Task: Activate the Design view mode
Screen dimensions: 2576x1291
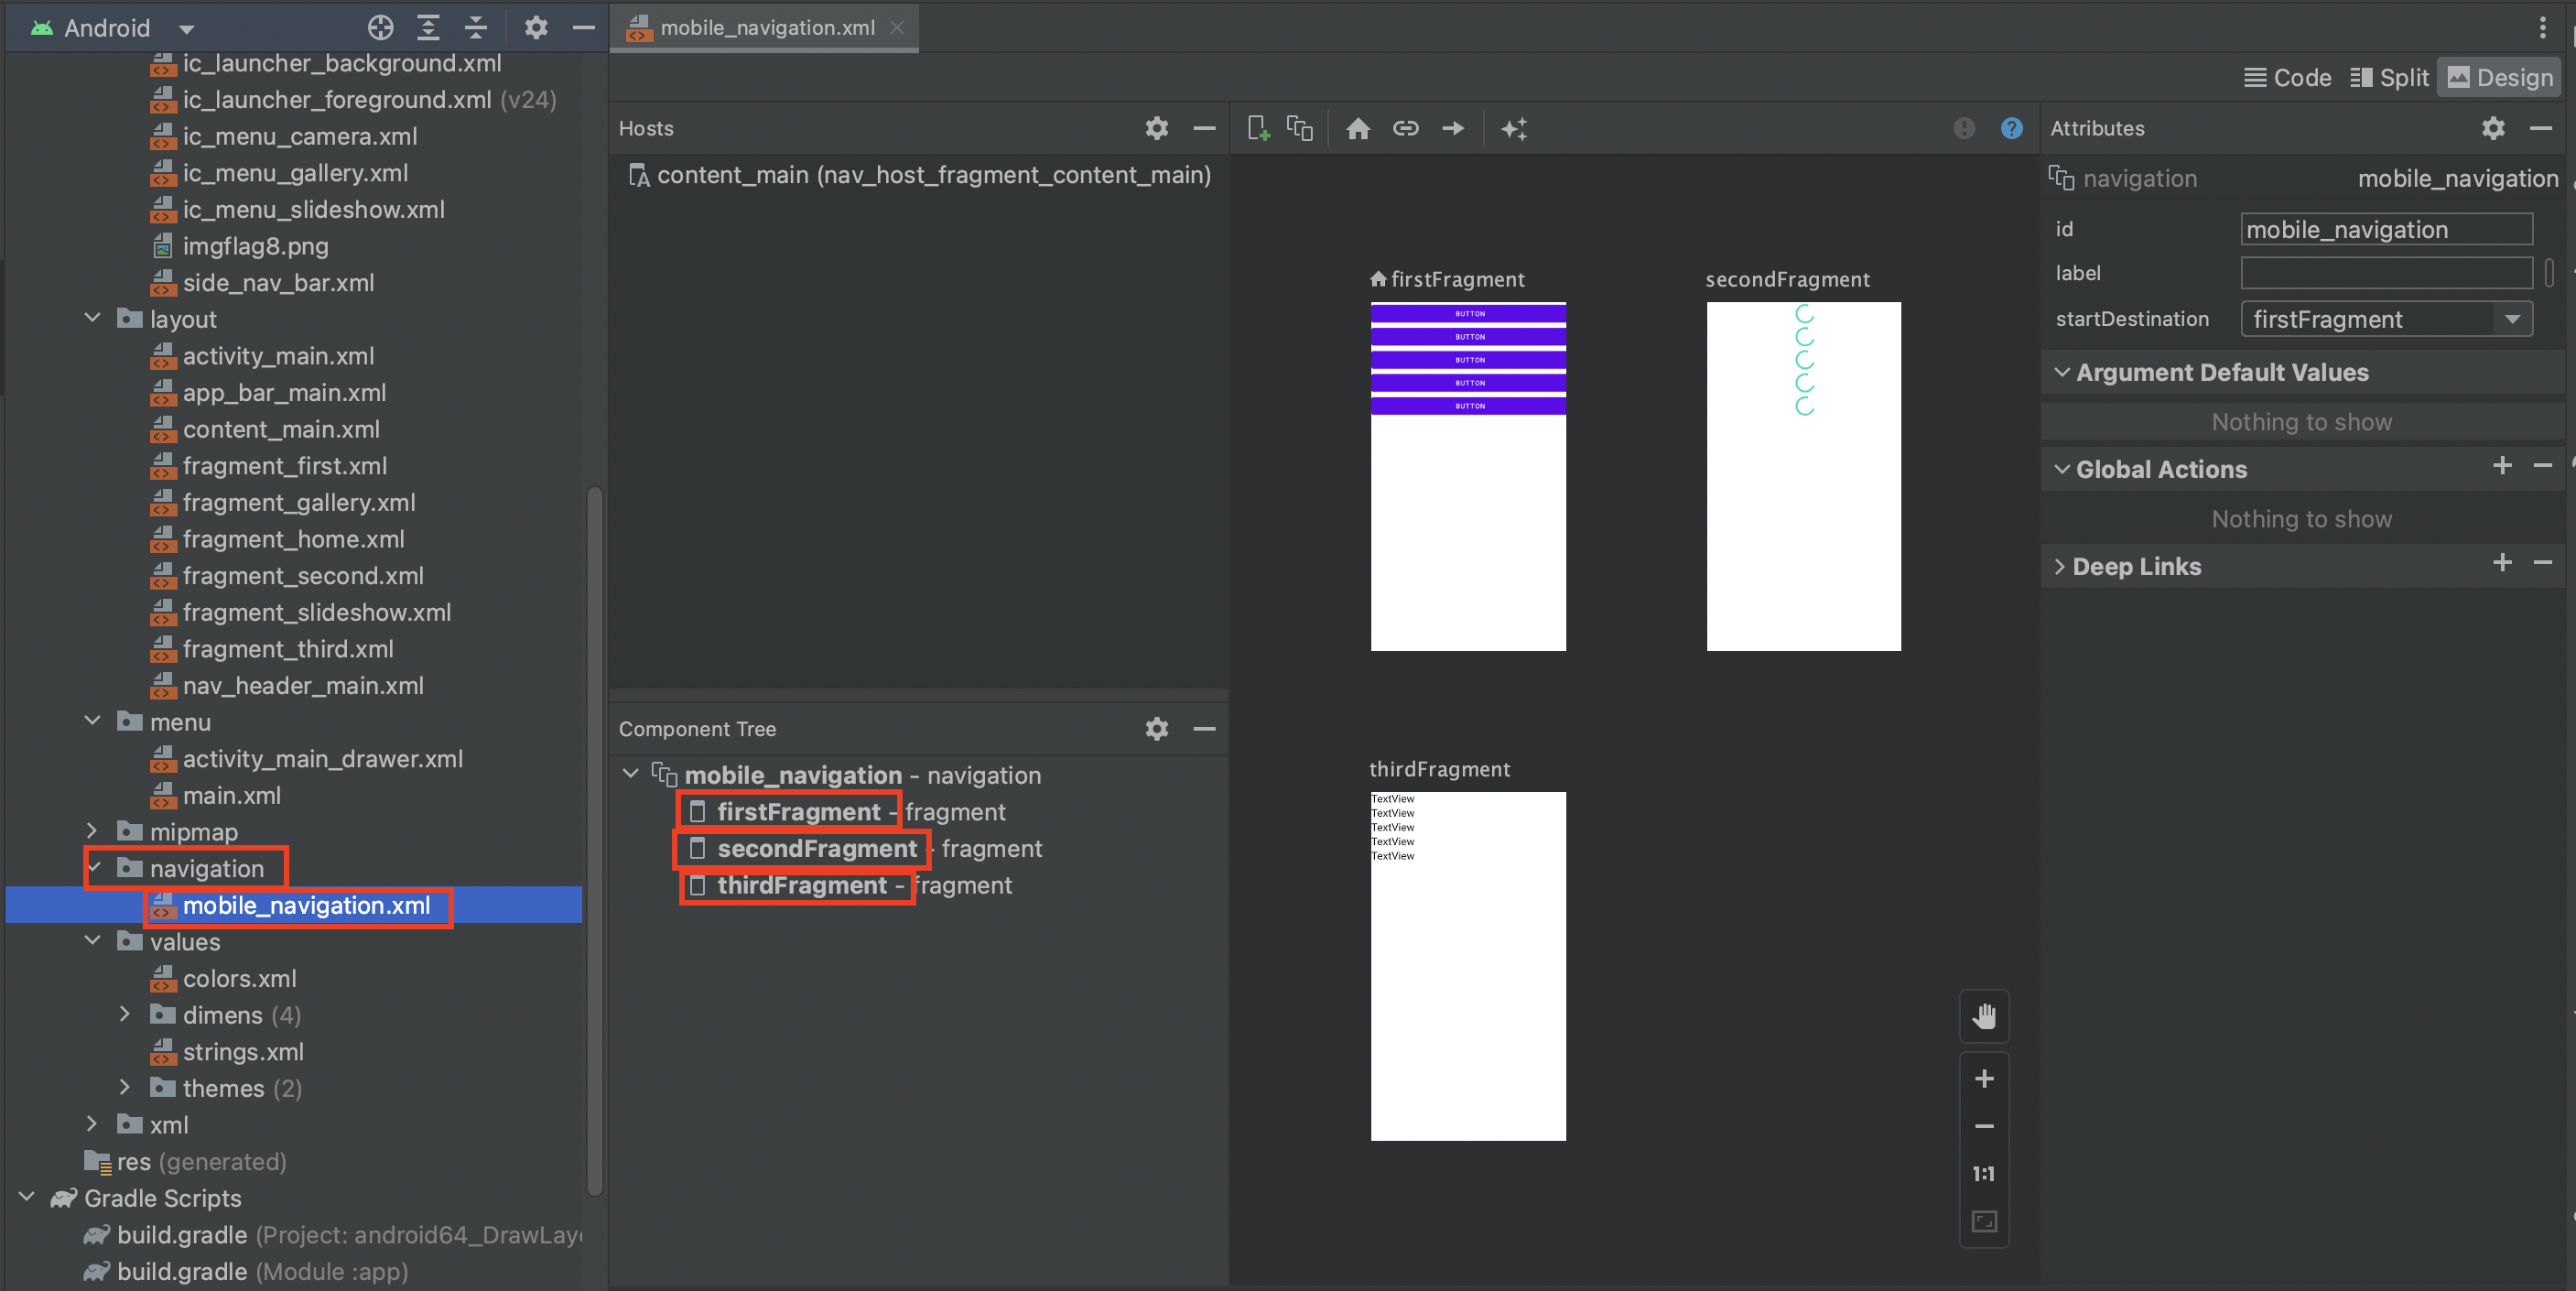Action: click(x=2499, y=77)
